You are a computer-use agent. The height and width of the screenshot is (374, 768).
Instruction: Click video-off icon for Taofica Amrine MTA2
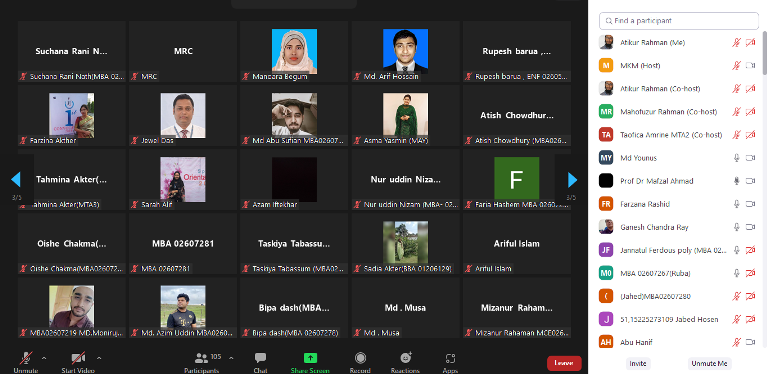point(750,135)
